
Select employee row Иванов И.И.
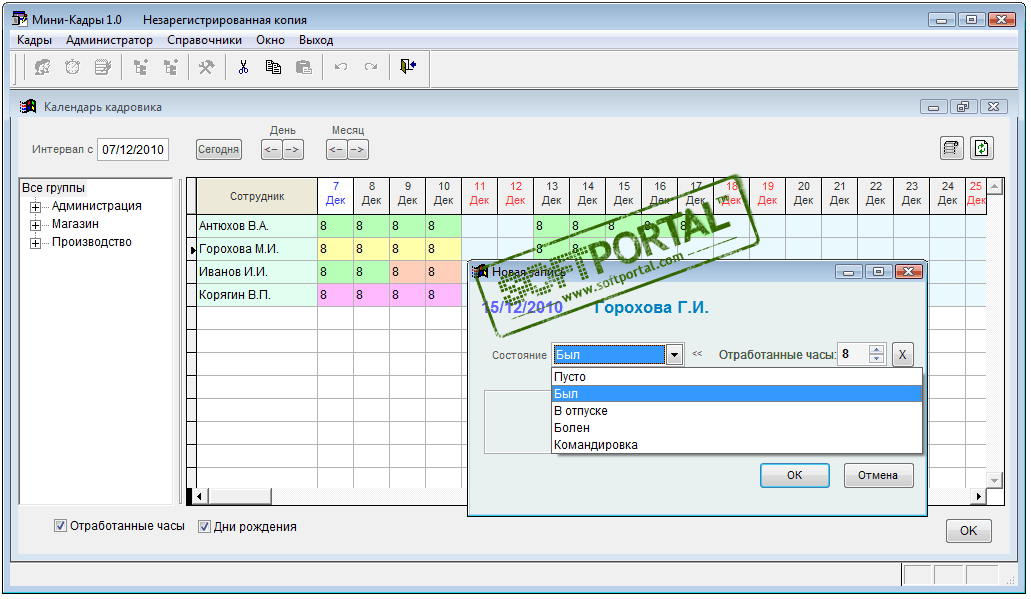(x=257, y=272)
